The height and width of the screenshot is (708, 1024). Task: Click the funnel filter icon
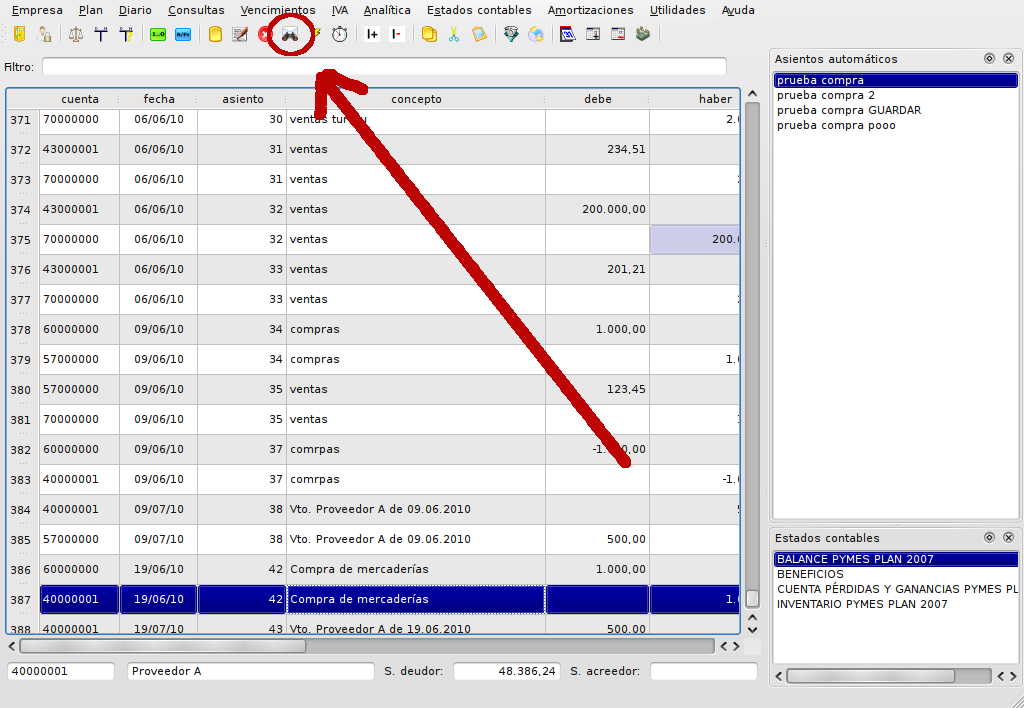[511, 34]
